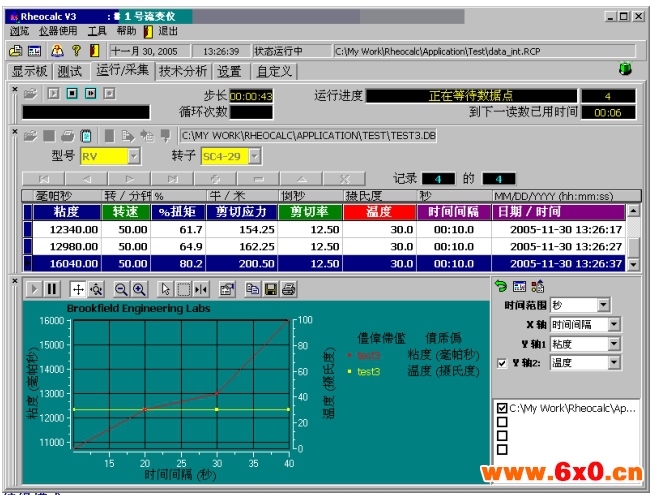Open the 仪器使用 menu
Screen dimensions: 655x495
(x=58, y=31)
